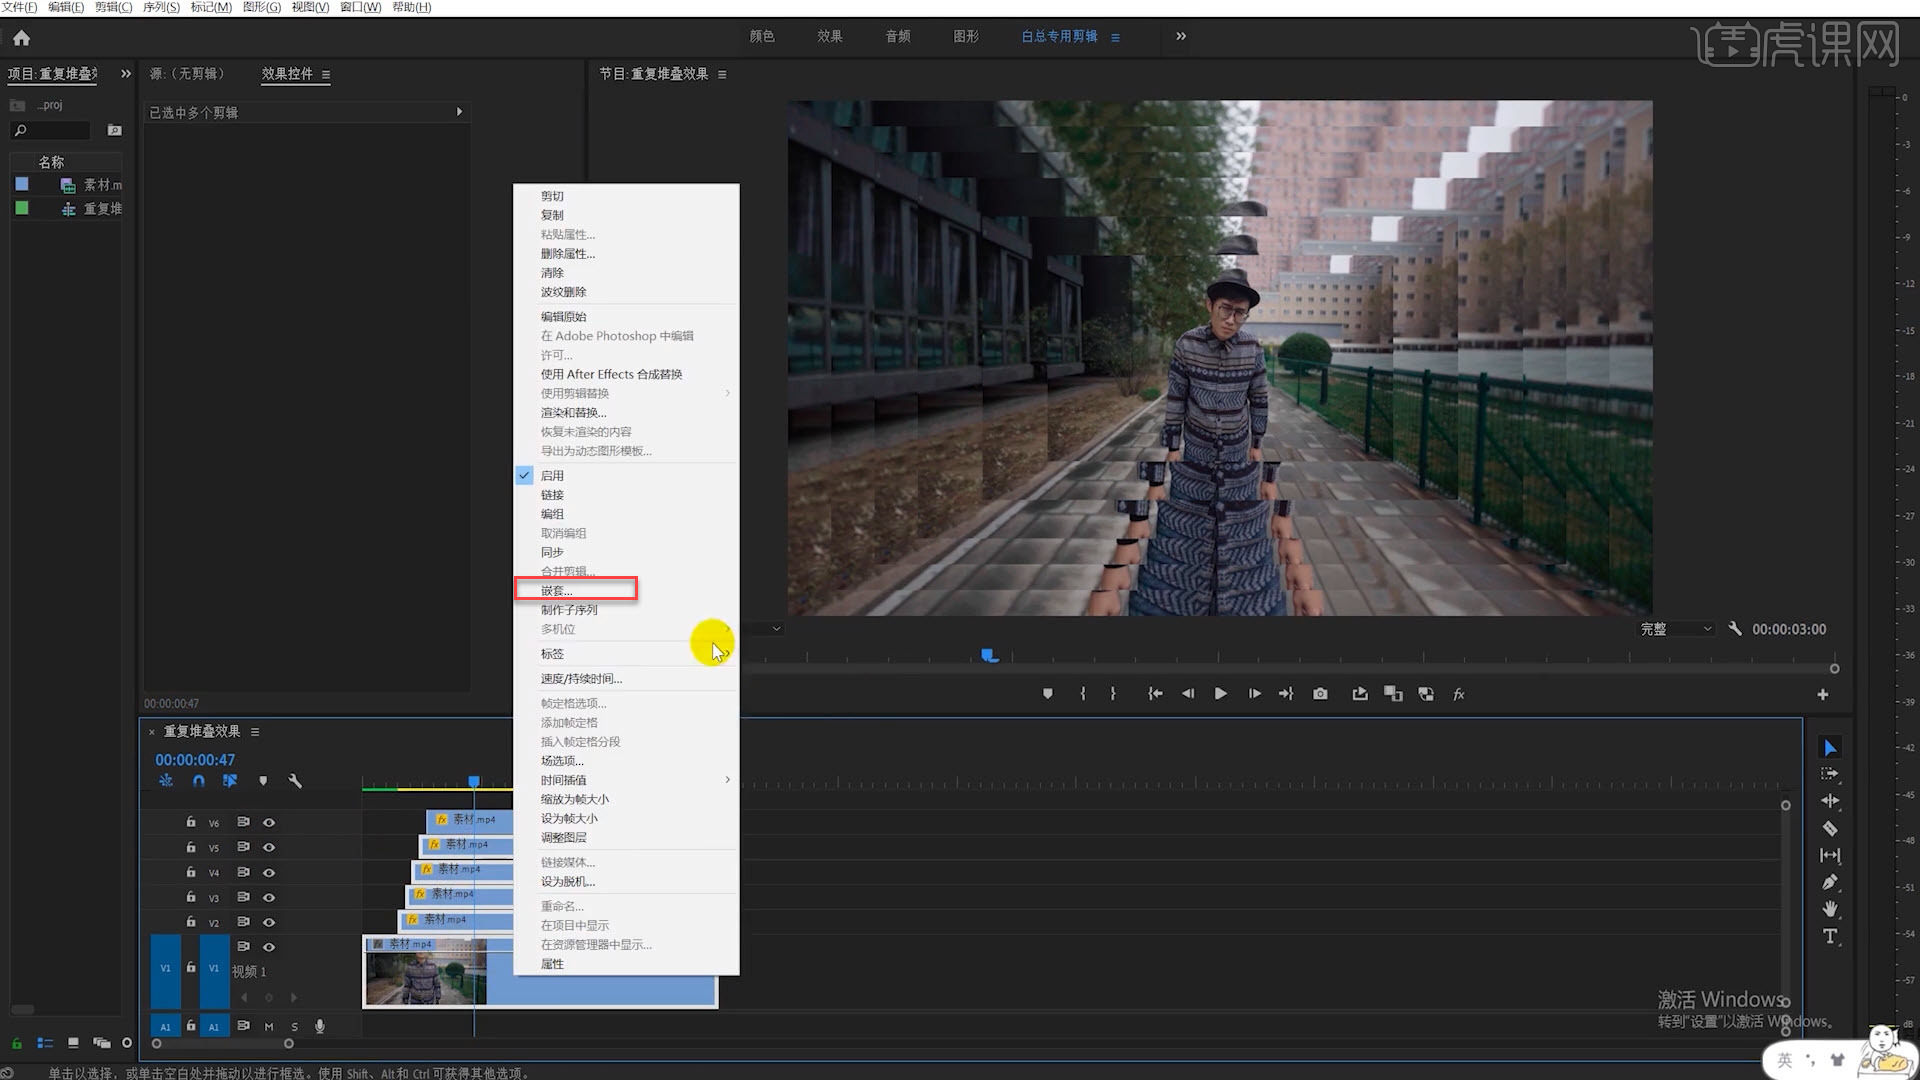Select the Type tool

click(x=1830, y=937)
